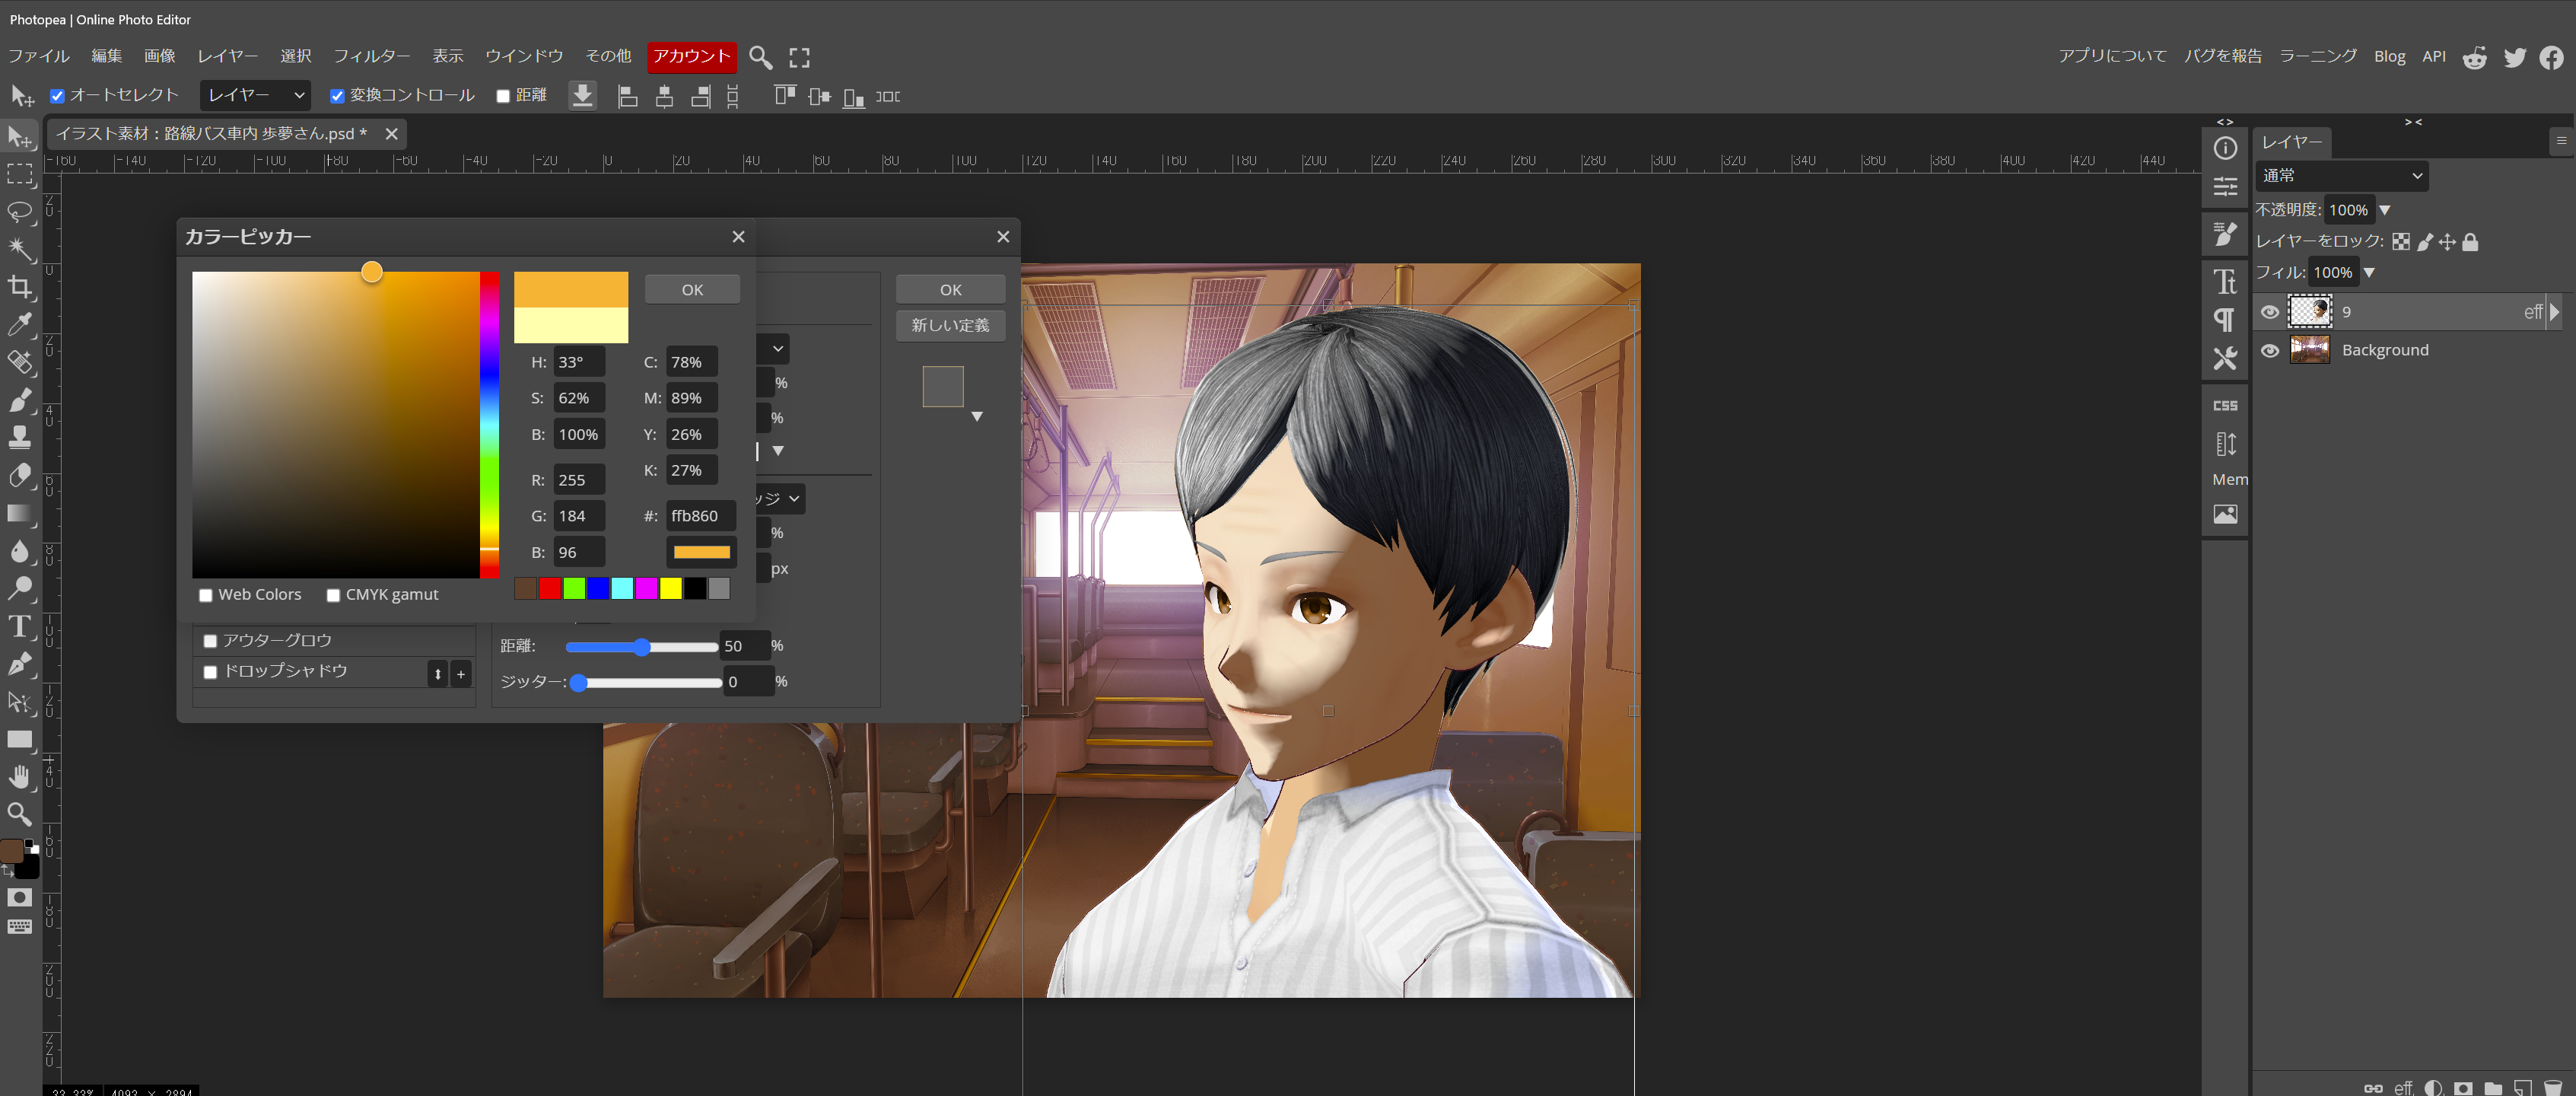Image resolution: width=2576 pixels, height=1096 pixels.
Task: Click the search magnifier in the menu bar
Action: click(x=760, y=57)
